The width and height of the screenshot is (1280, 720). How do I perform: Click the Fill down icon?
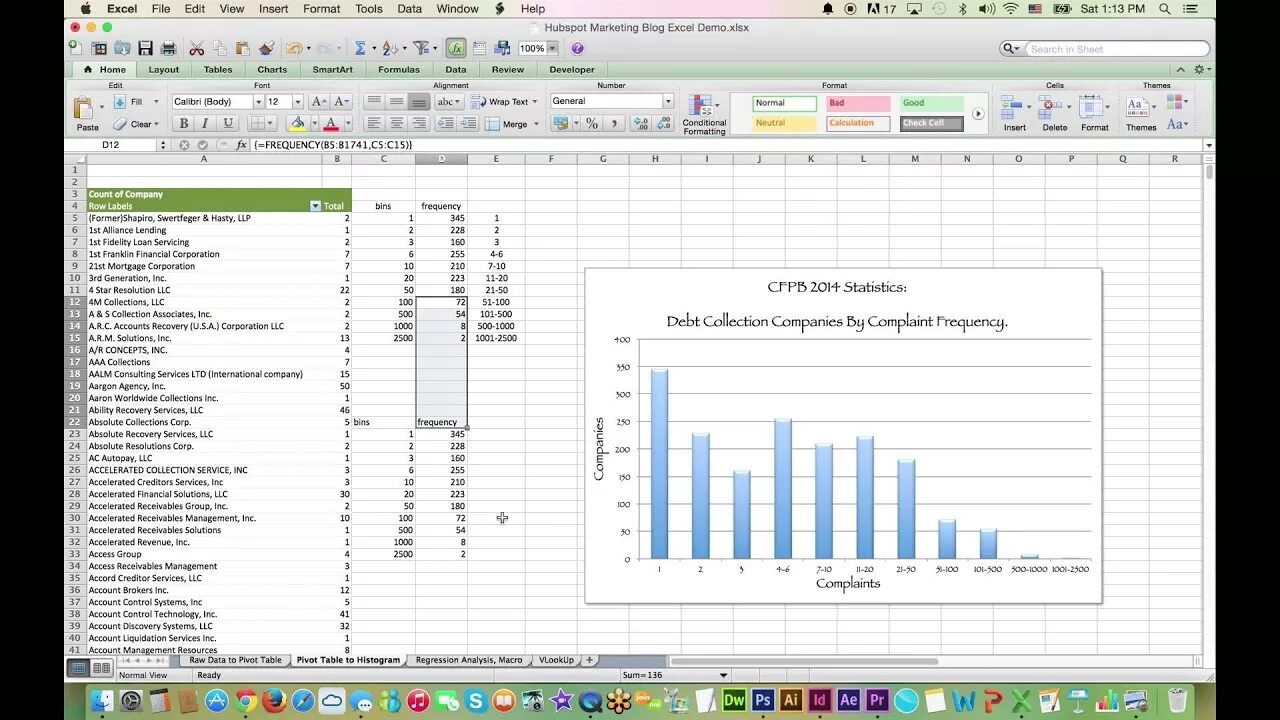coord(119,102)
